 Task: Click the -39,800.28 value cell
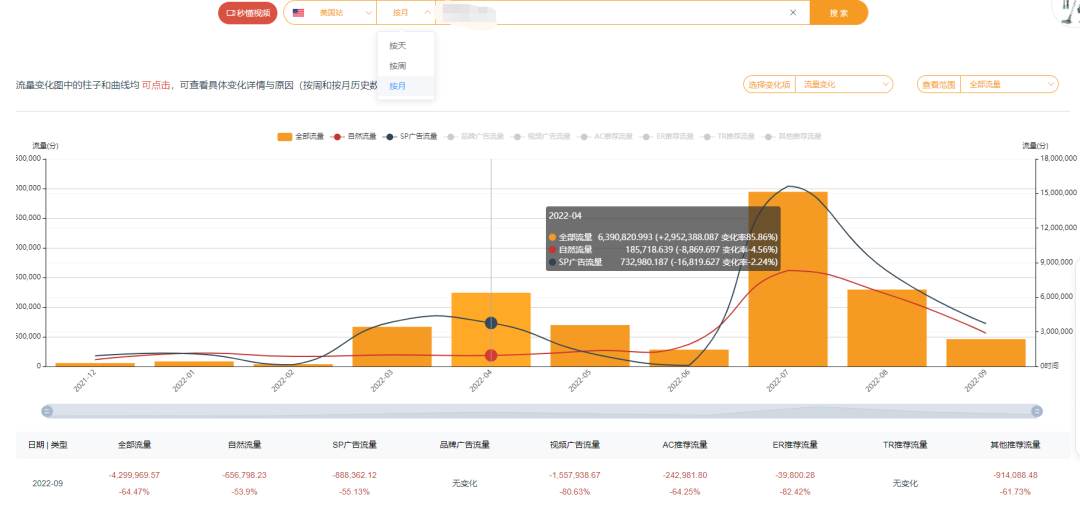796,475
